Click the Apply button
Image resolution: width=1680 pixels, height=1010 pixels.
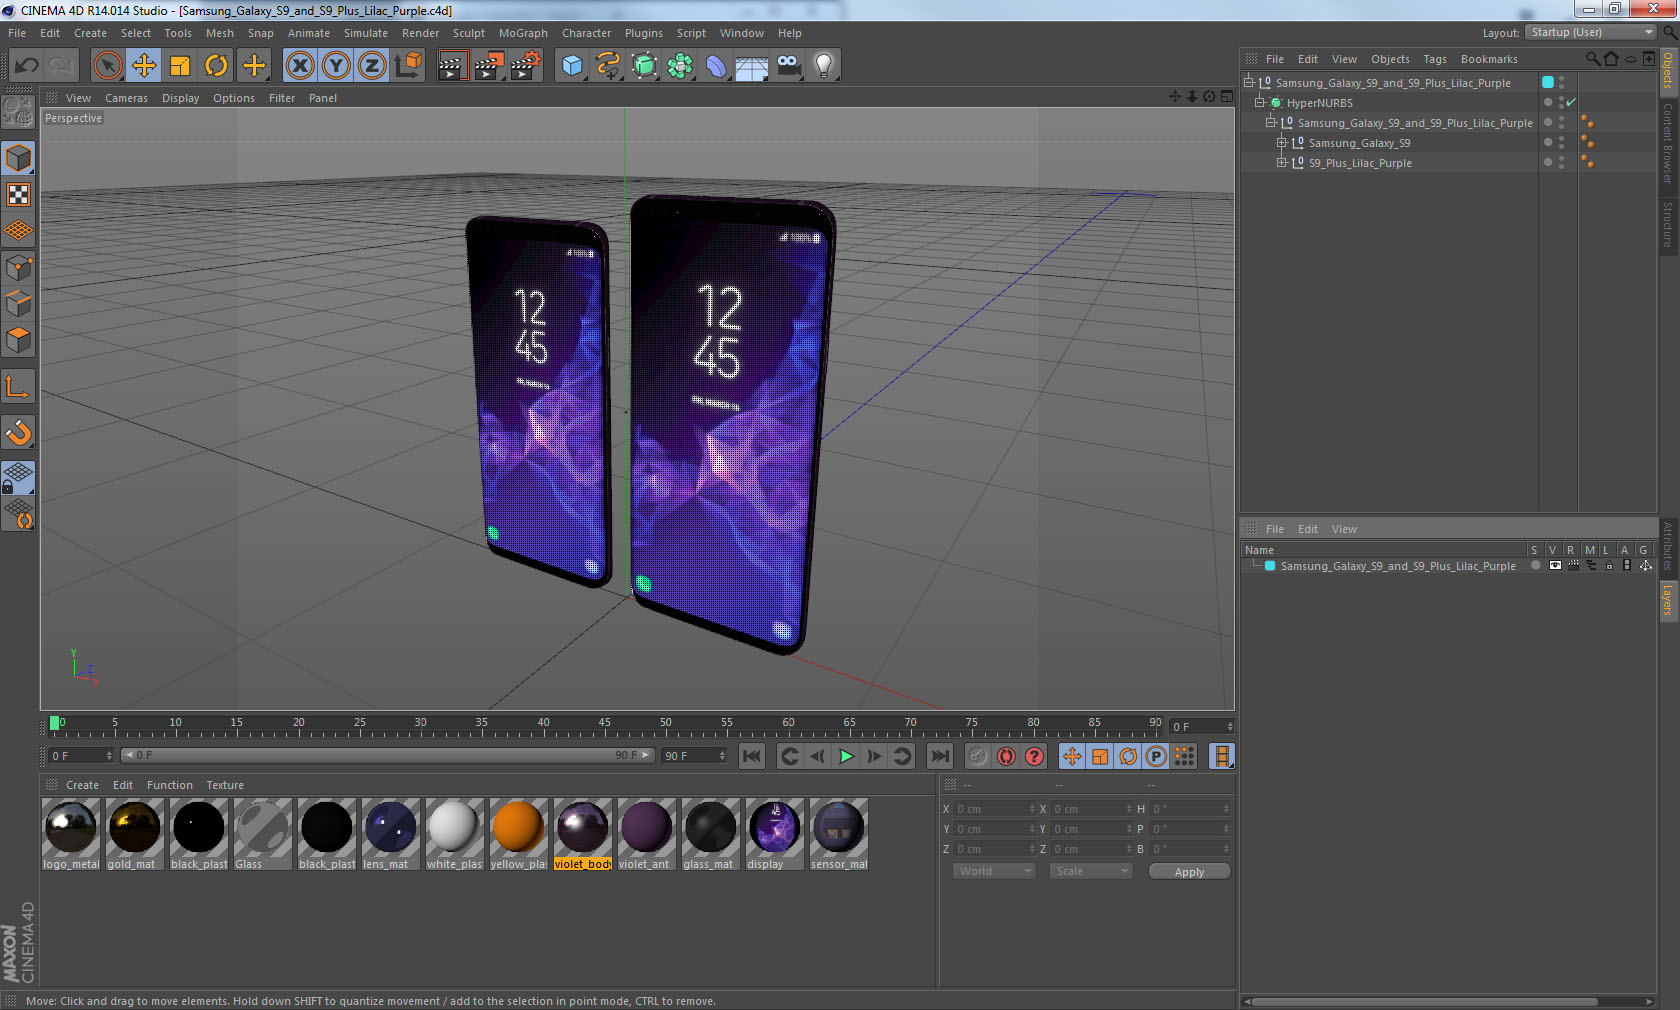click(1189, 872)
